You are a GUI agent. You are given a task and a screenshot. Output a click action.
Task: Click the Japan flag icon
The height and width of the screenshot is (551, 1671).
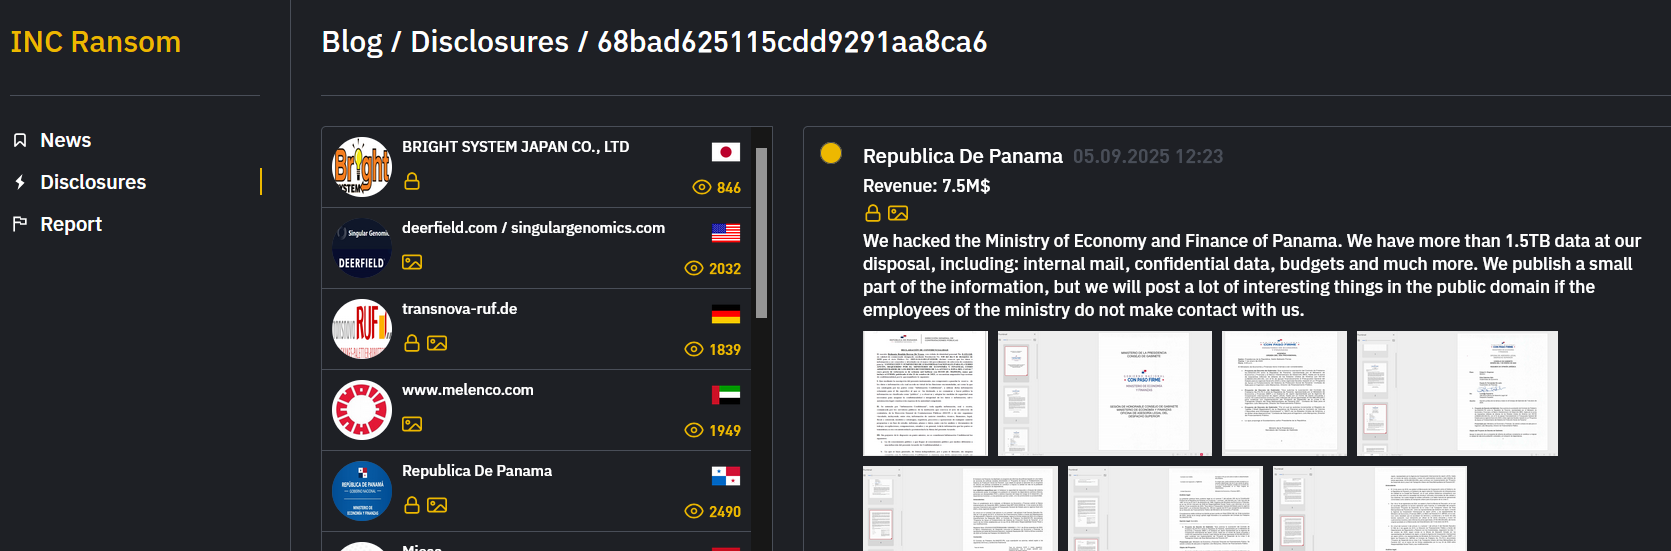(x=725, y=152)
